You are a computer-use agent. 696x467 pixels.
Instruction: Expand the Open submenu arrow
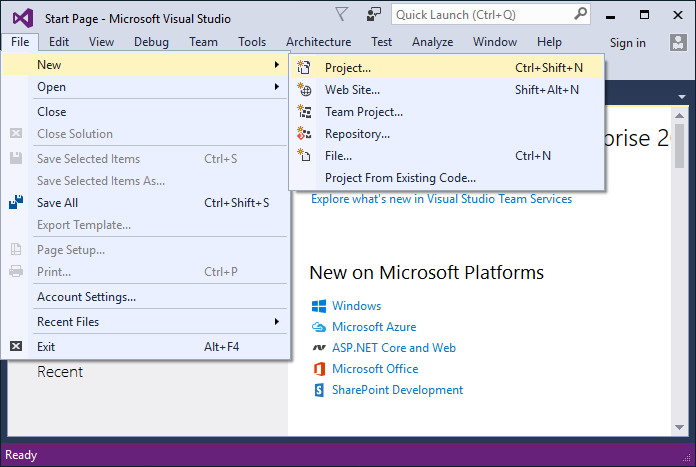(277, 87)
